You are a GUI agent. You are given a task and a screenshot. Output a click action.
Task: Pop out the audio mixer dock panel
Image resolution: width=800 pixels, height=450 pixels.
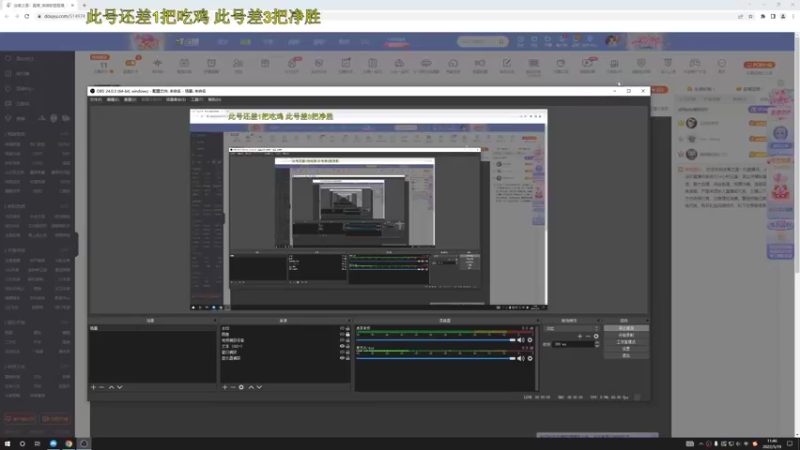pyautogui.click(x=537, y=320)
